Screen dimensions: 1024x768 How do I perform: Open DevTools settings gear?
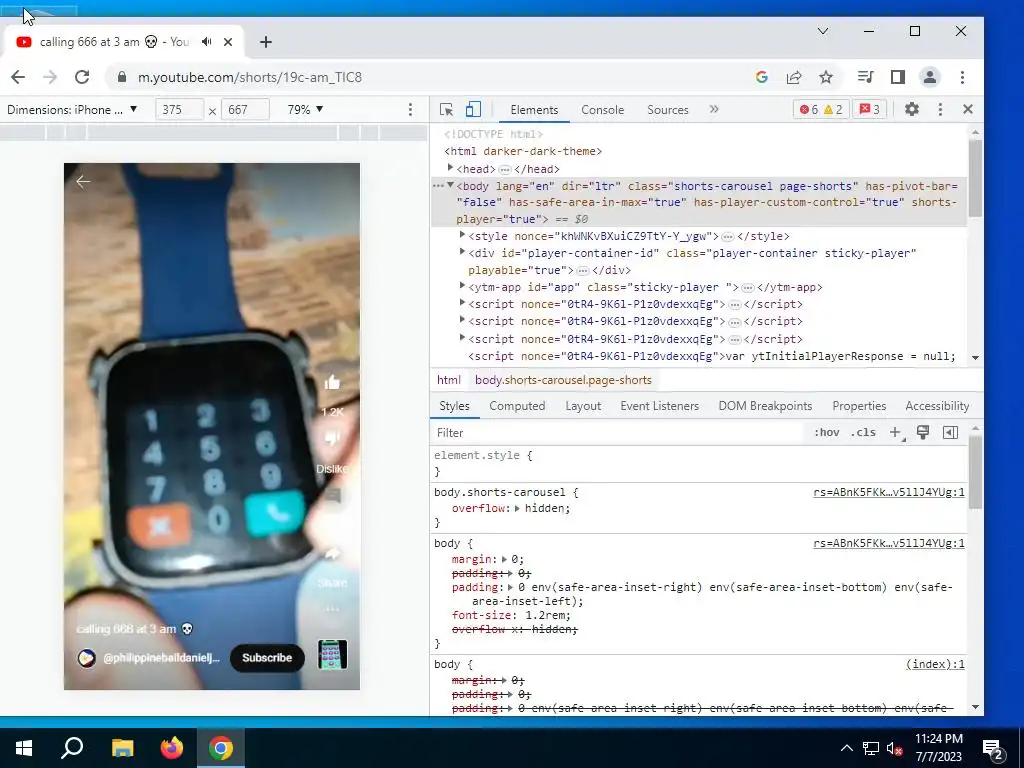point(912,110)
